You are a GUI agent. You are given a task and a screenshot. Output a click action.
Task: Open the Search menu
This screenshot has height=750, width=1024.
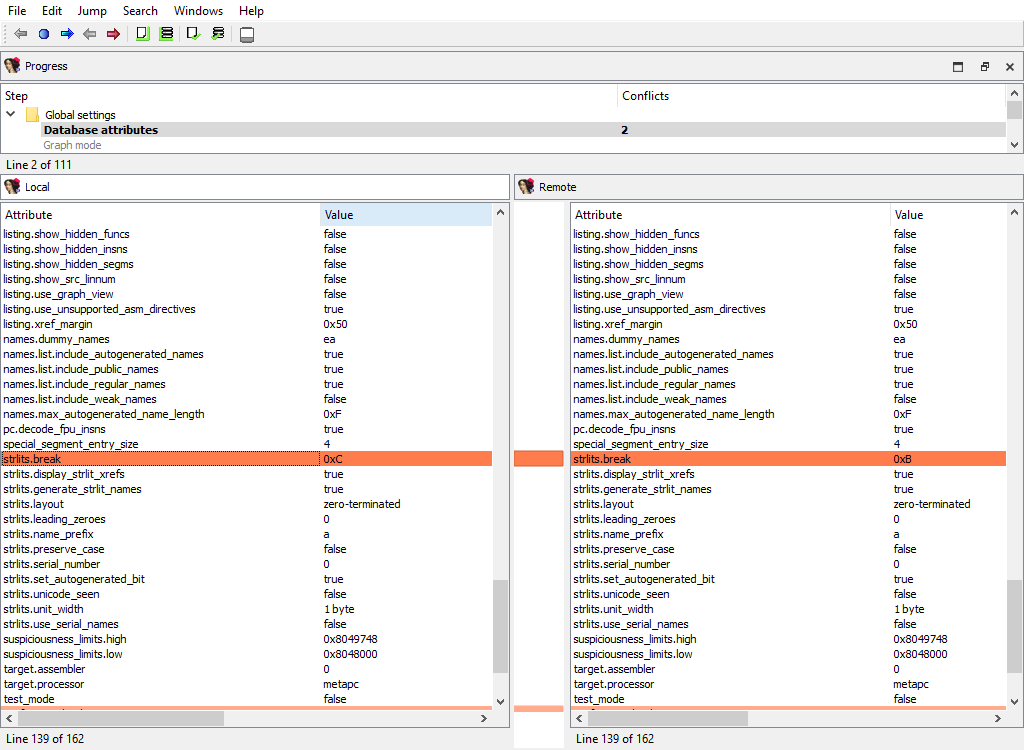point(140,11)
